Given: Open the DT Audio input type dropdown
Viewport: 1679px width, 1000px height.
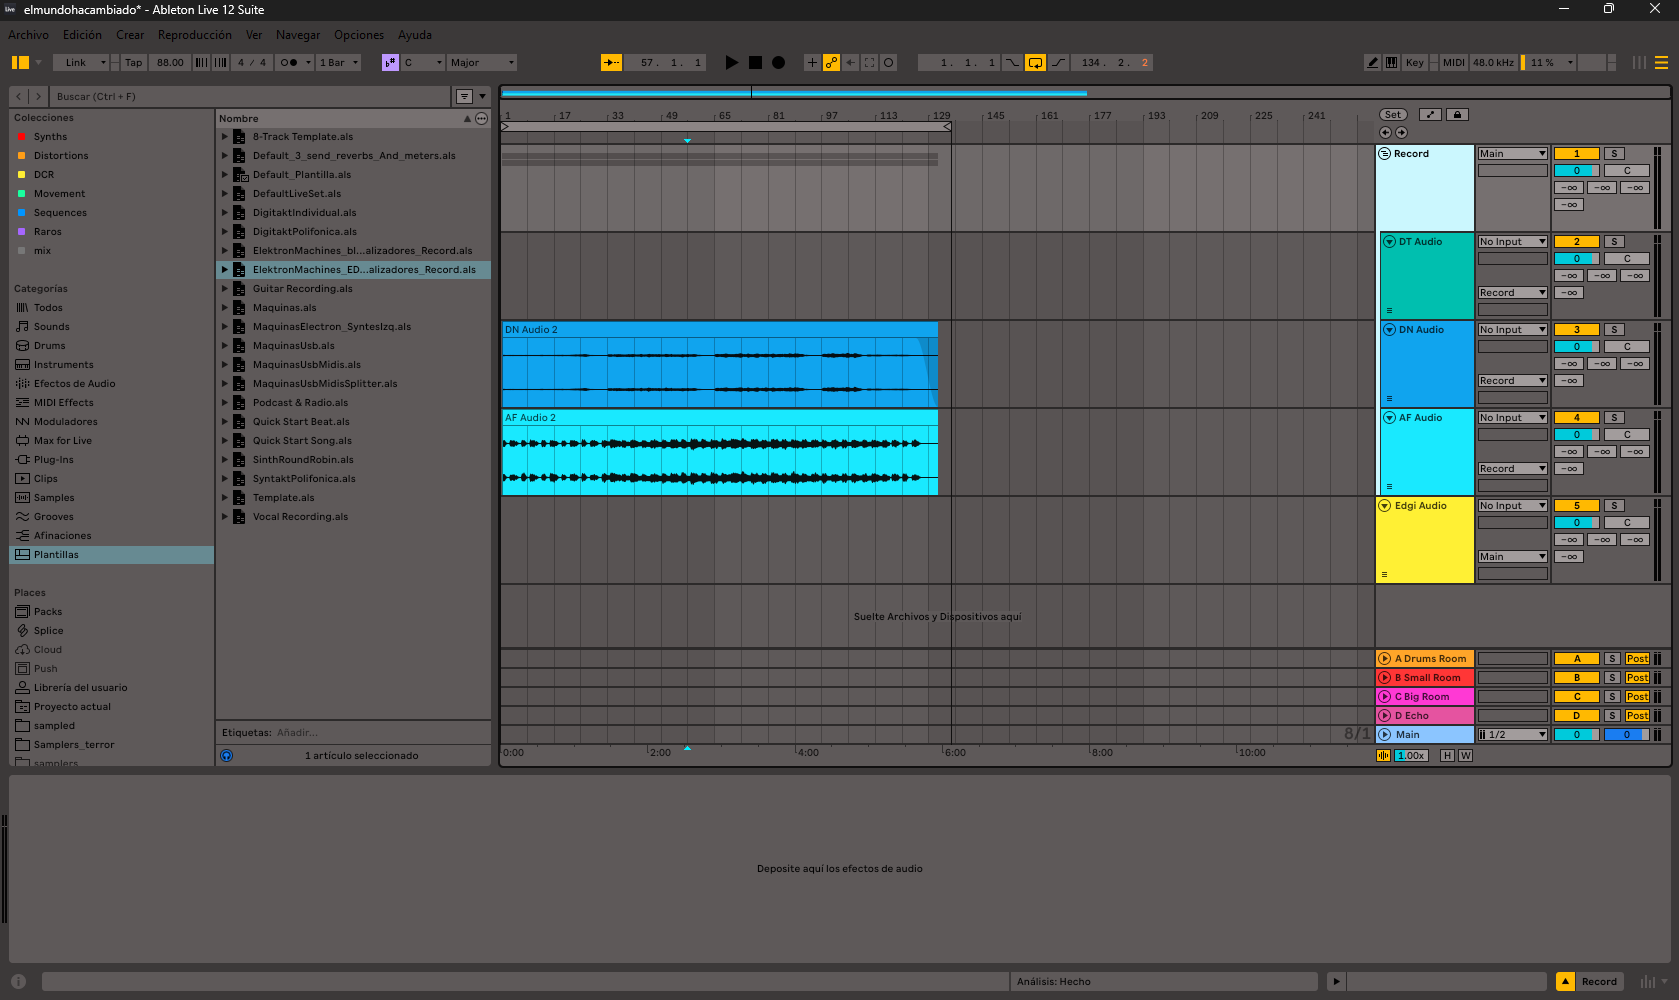Looking at the screenshot, I should tap(1513, 242).
